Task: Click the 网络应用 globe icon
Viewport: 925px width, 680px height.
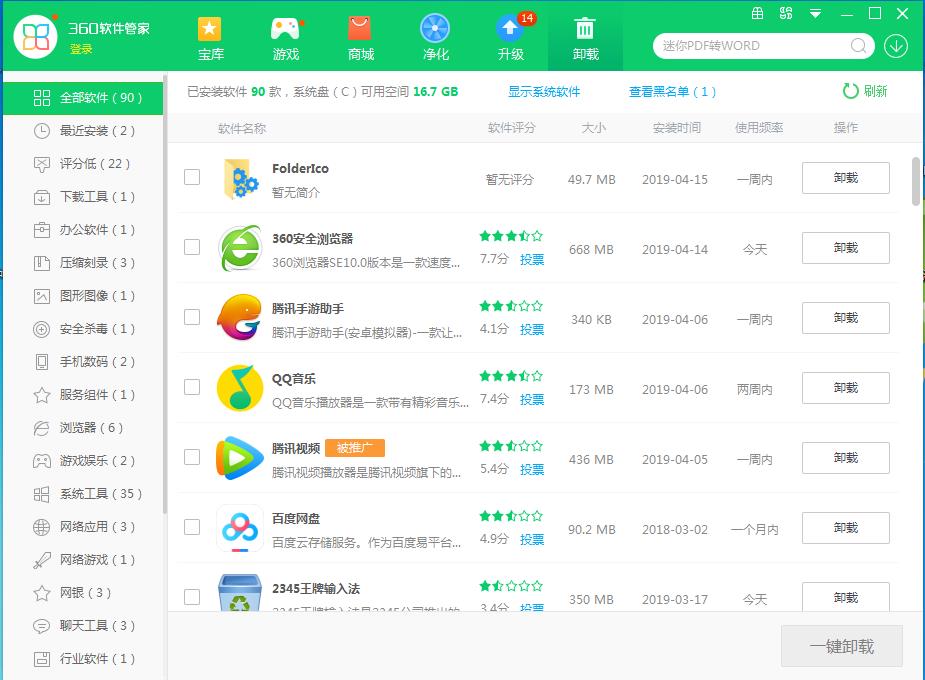Action: click(41, 527)
